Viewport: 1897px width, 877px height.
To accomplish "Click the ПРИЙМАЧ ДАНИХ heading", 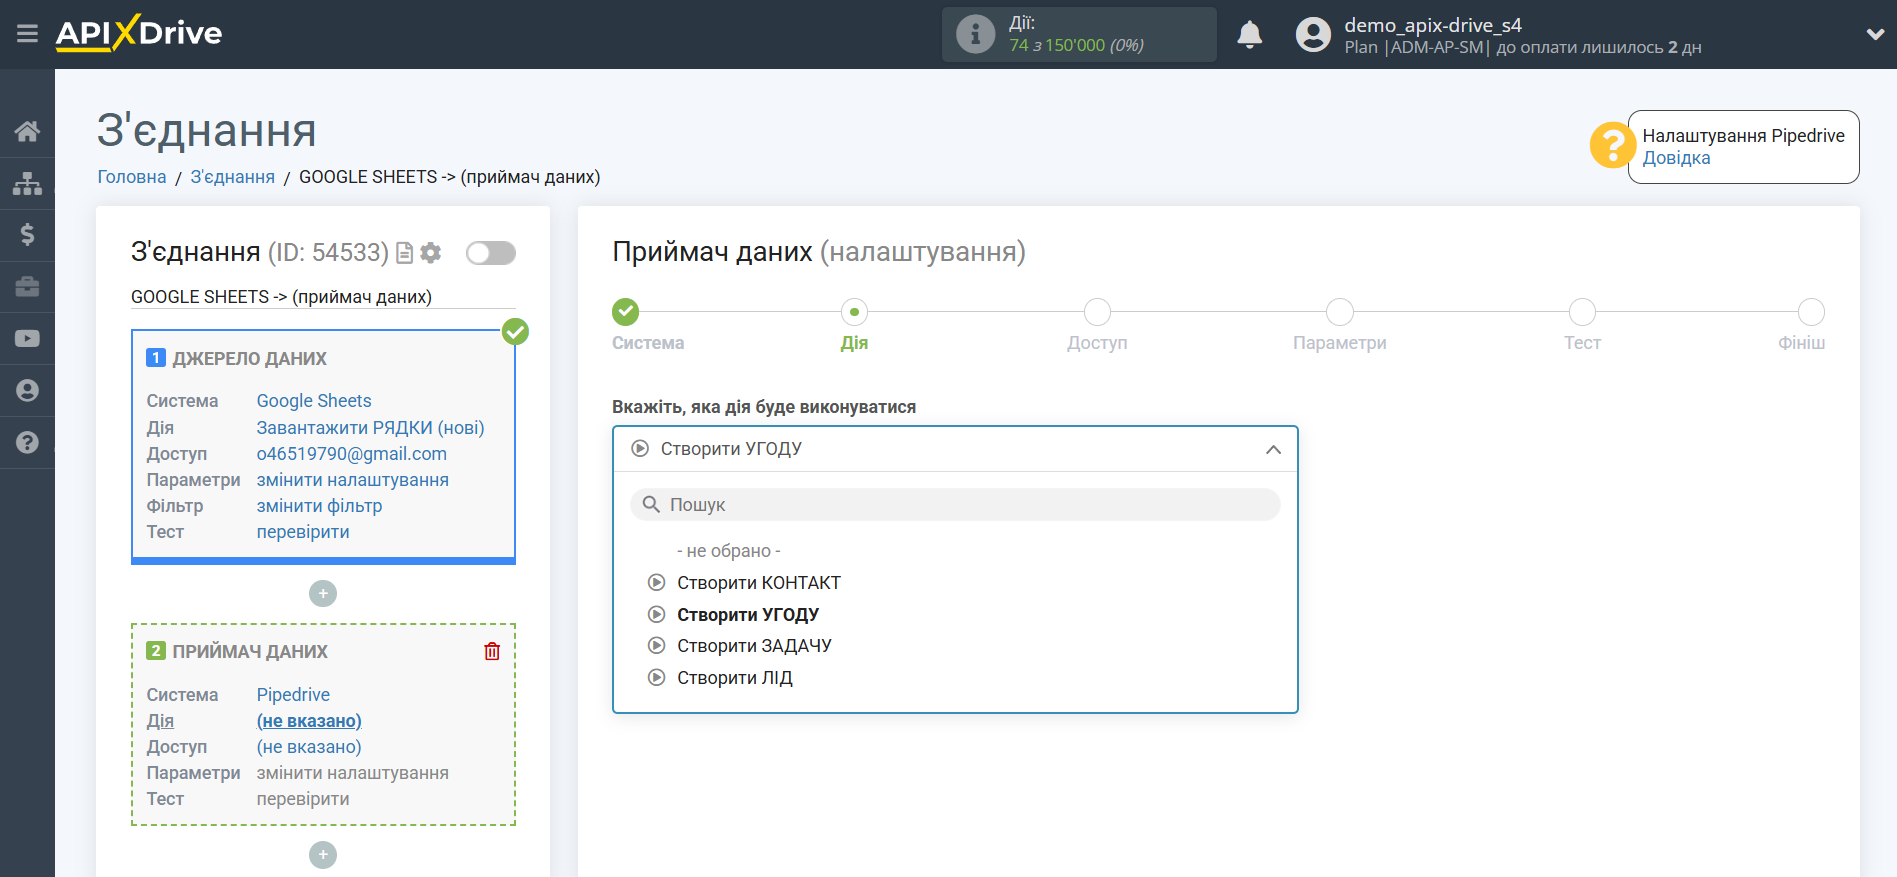I will pyautogui.click(x=250, y=652).
